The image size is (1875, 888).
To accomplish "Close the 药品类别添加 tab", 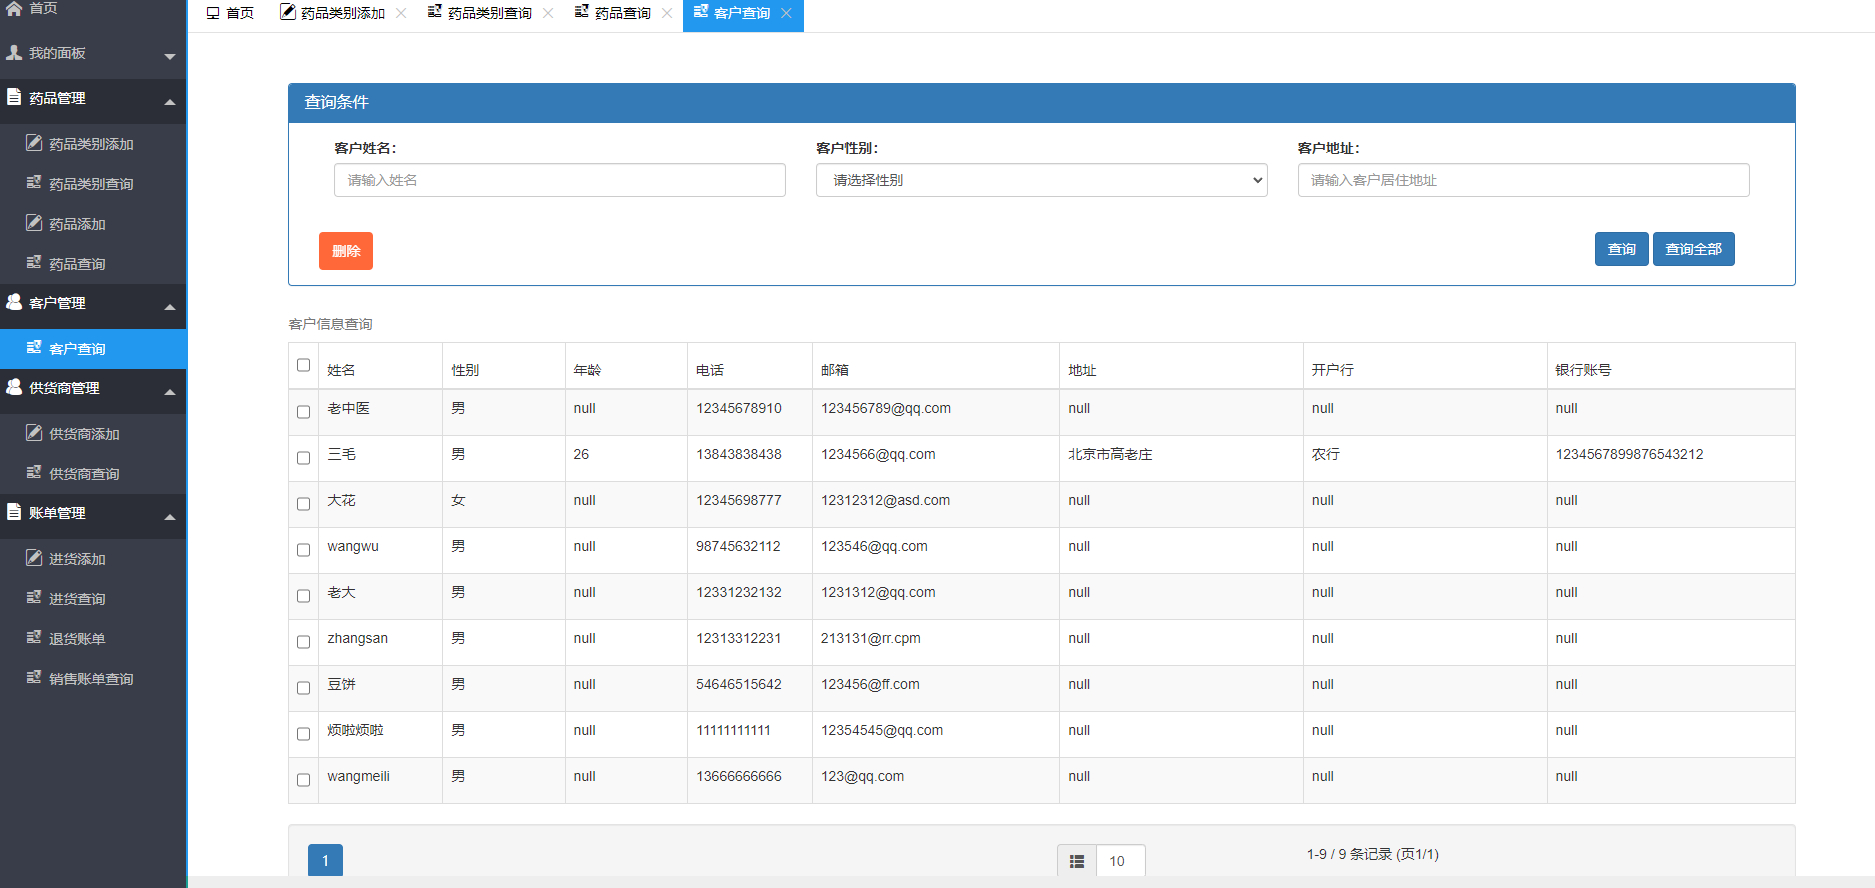I will [x=401, y=13].
